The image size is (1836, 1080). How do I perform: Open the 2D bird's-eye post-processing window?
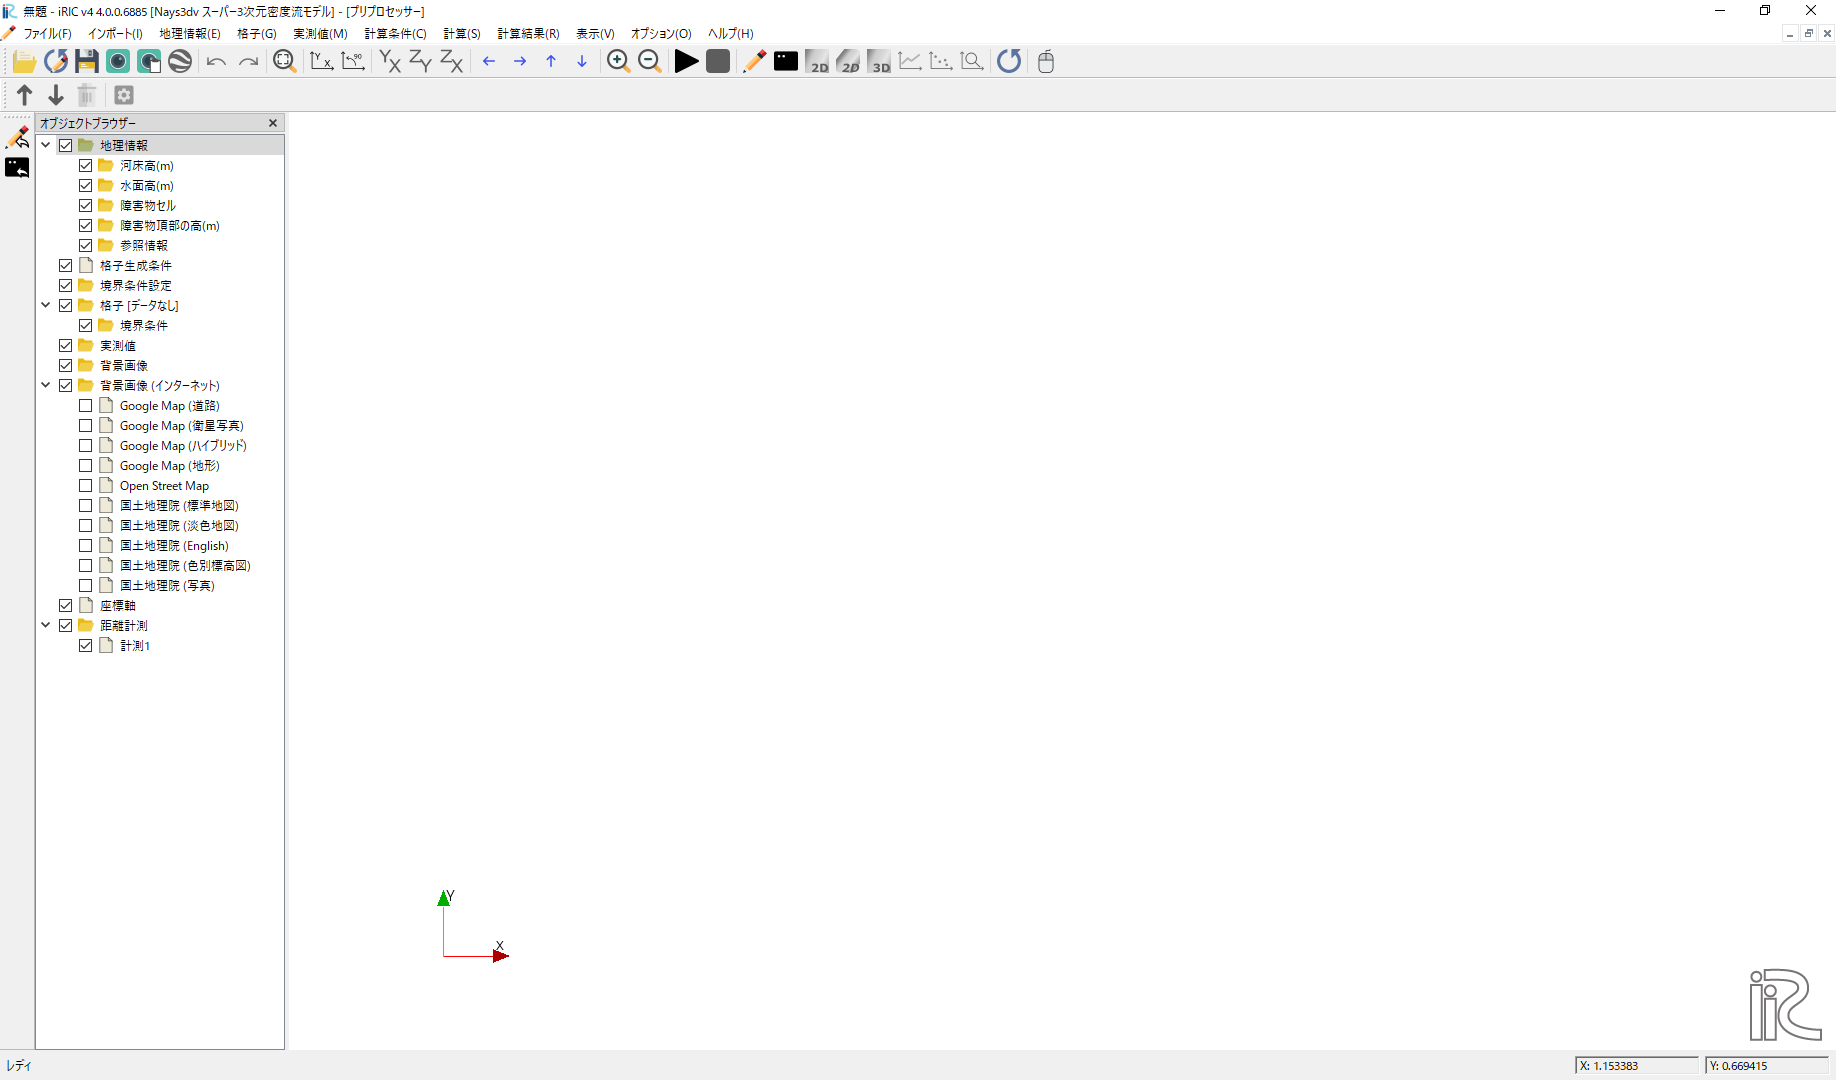848,62
